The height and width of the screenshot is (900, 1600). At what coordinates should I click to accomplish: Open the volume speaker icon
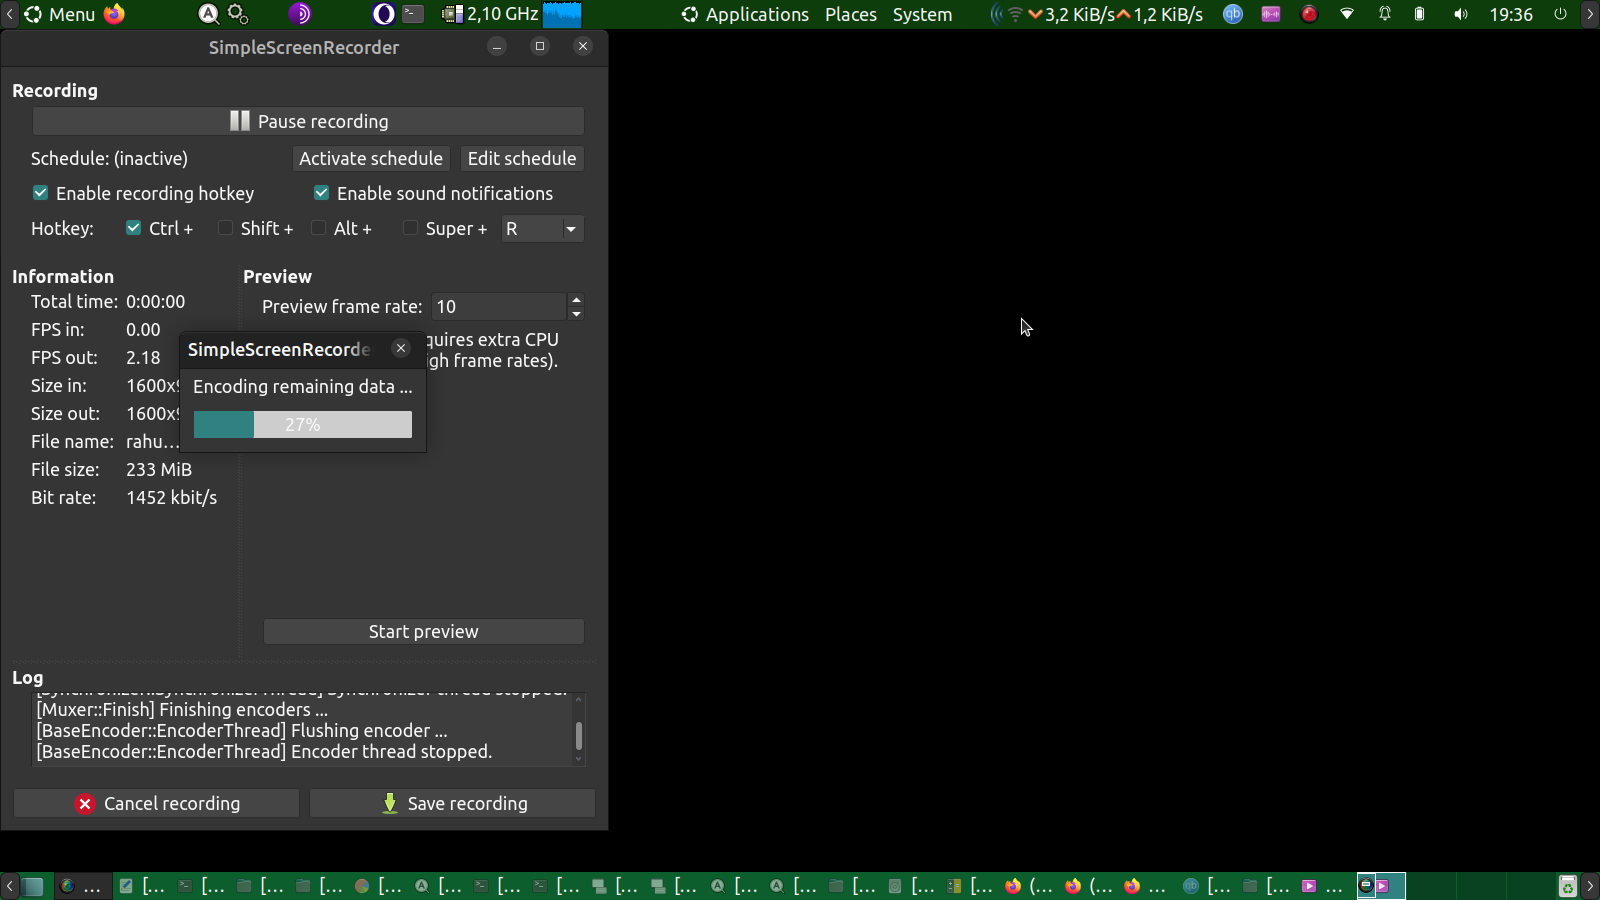click(1461, 14)
